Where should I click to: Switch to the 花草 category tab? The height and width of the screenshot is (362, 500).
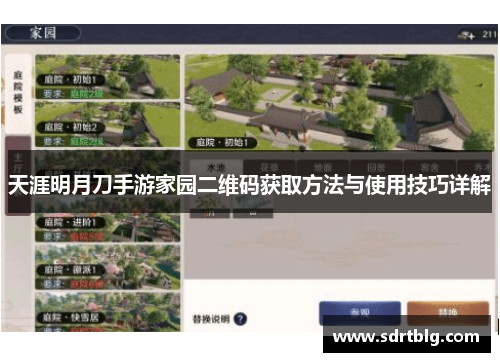[x=269, y=167]
